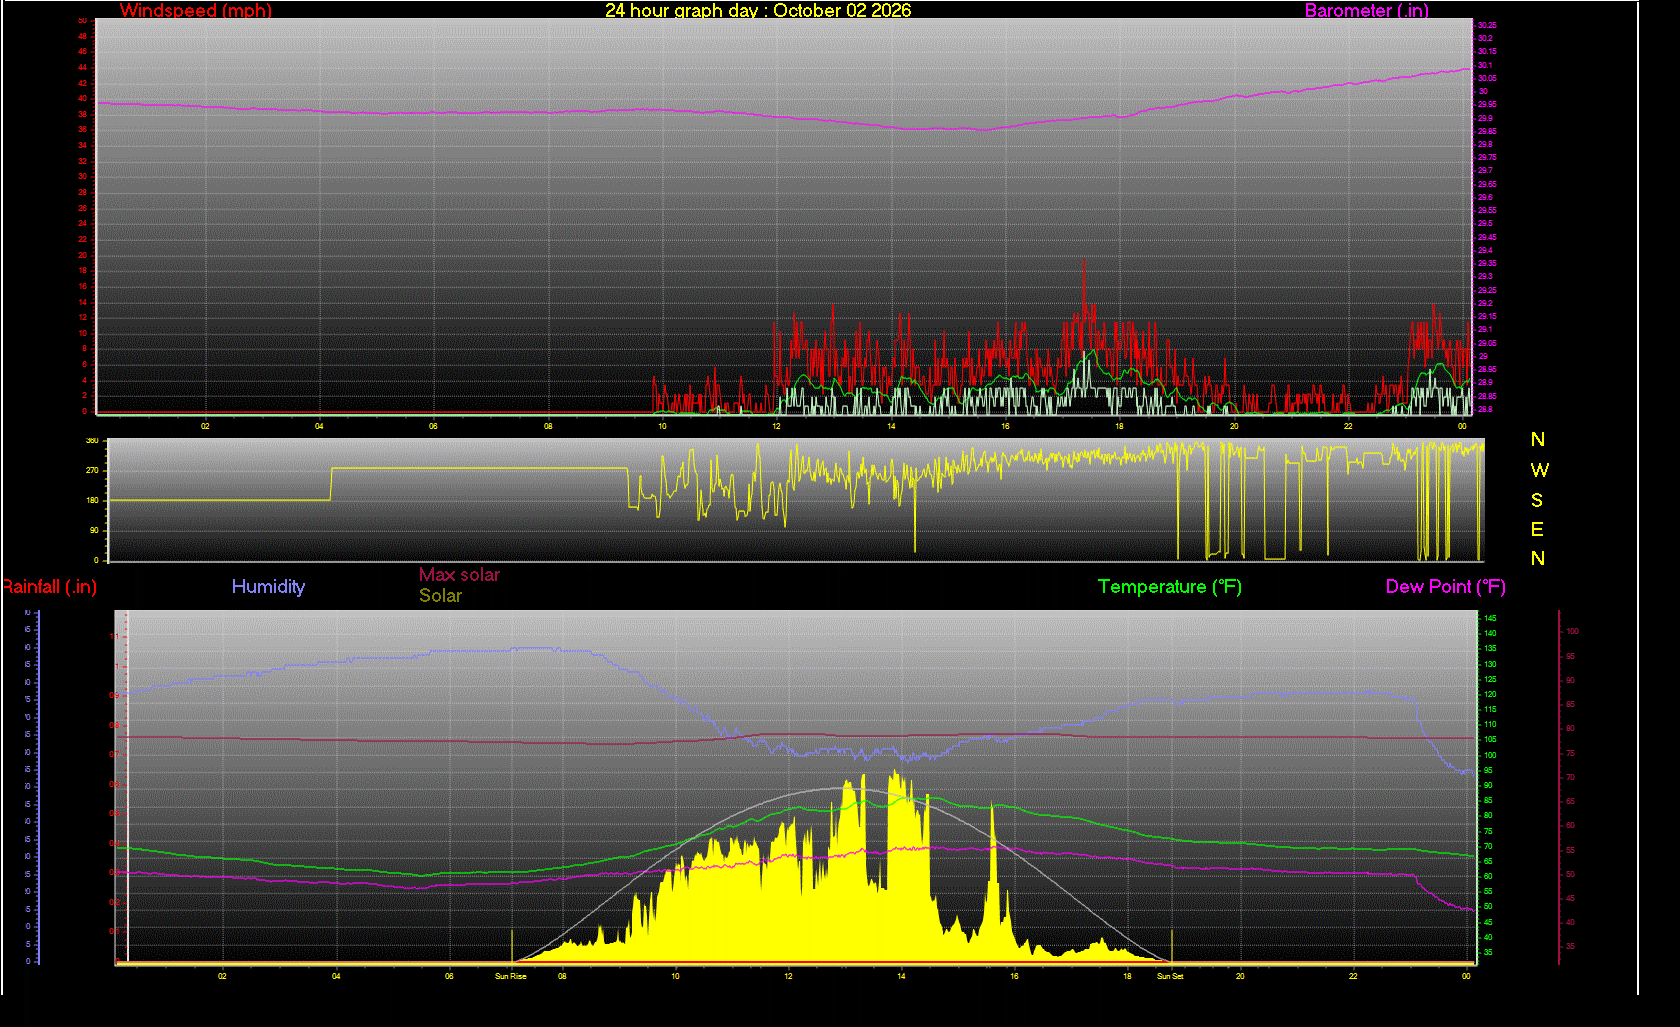
Task: Select the Humidity legend label
Action: pyautogui.click(x=268, y=587)
